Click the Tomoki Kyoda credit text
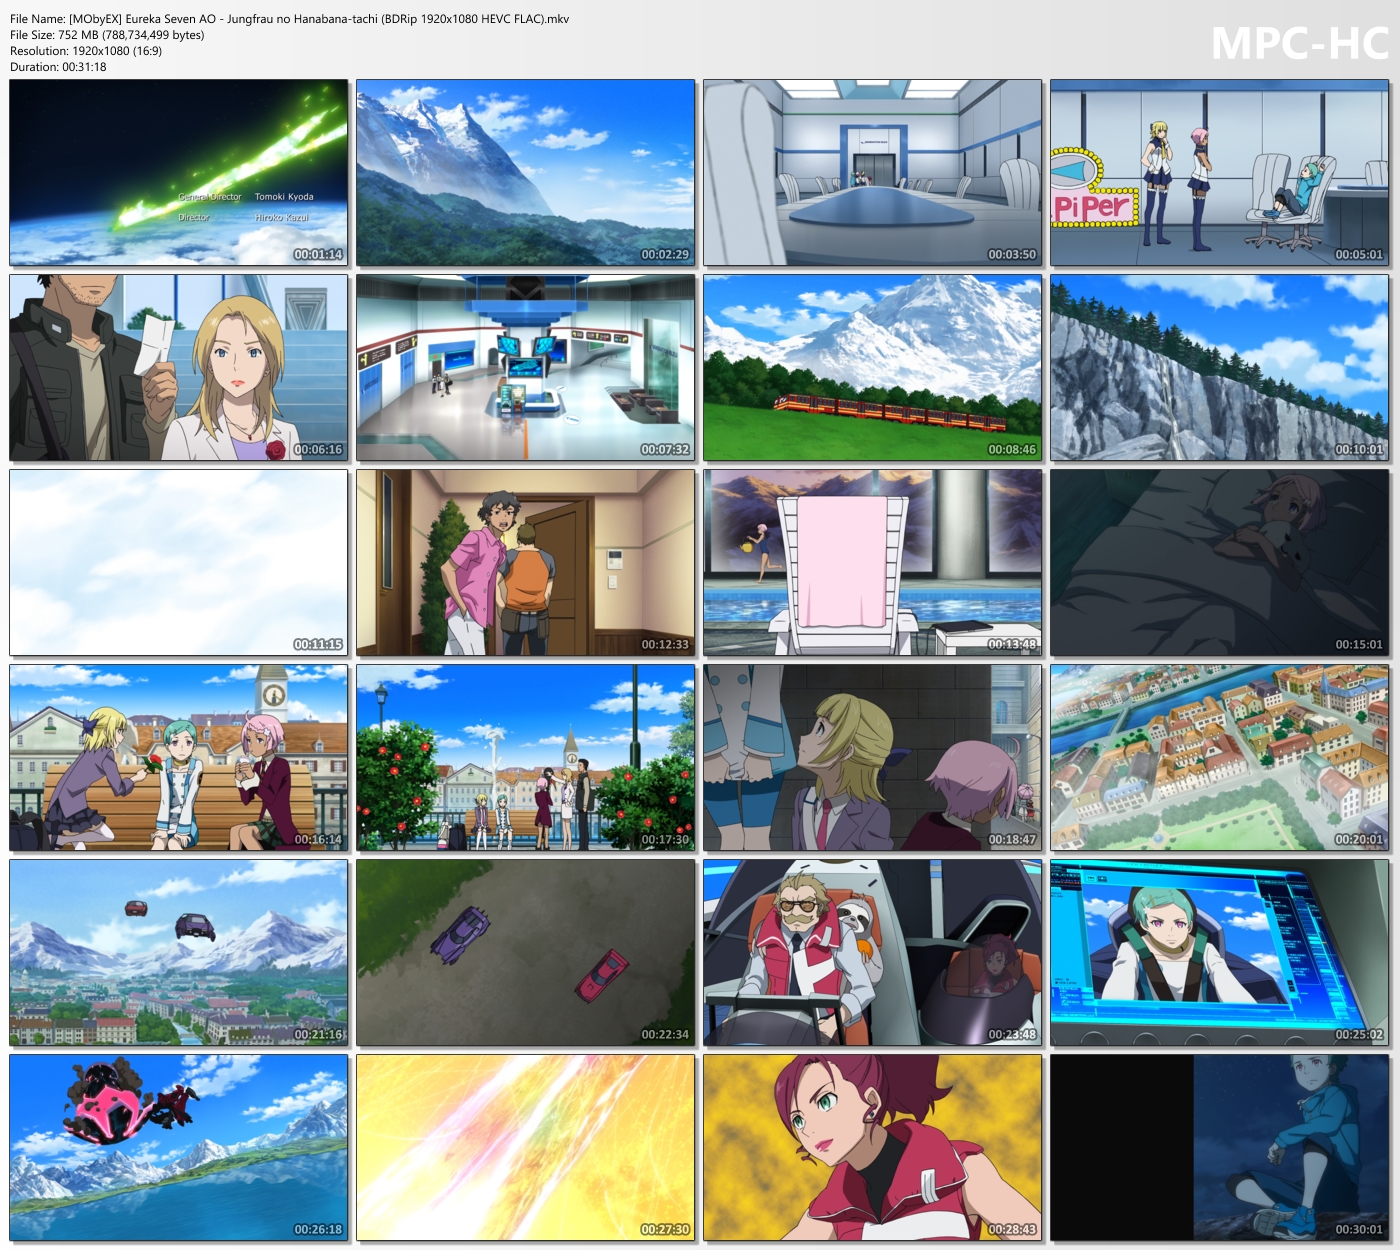Screen dimensions: 1400x1250 click(x=284, y=197)
